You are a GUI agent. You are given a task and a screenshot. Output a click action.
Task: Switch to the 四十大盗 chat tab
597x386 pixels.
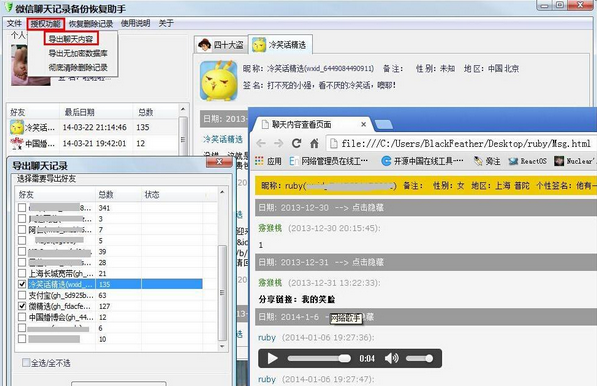(x=221, y=45)
